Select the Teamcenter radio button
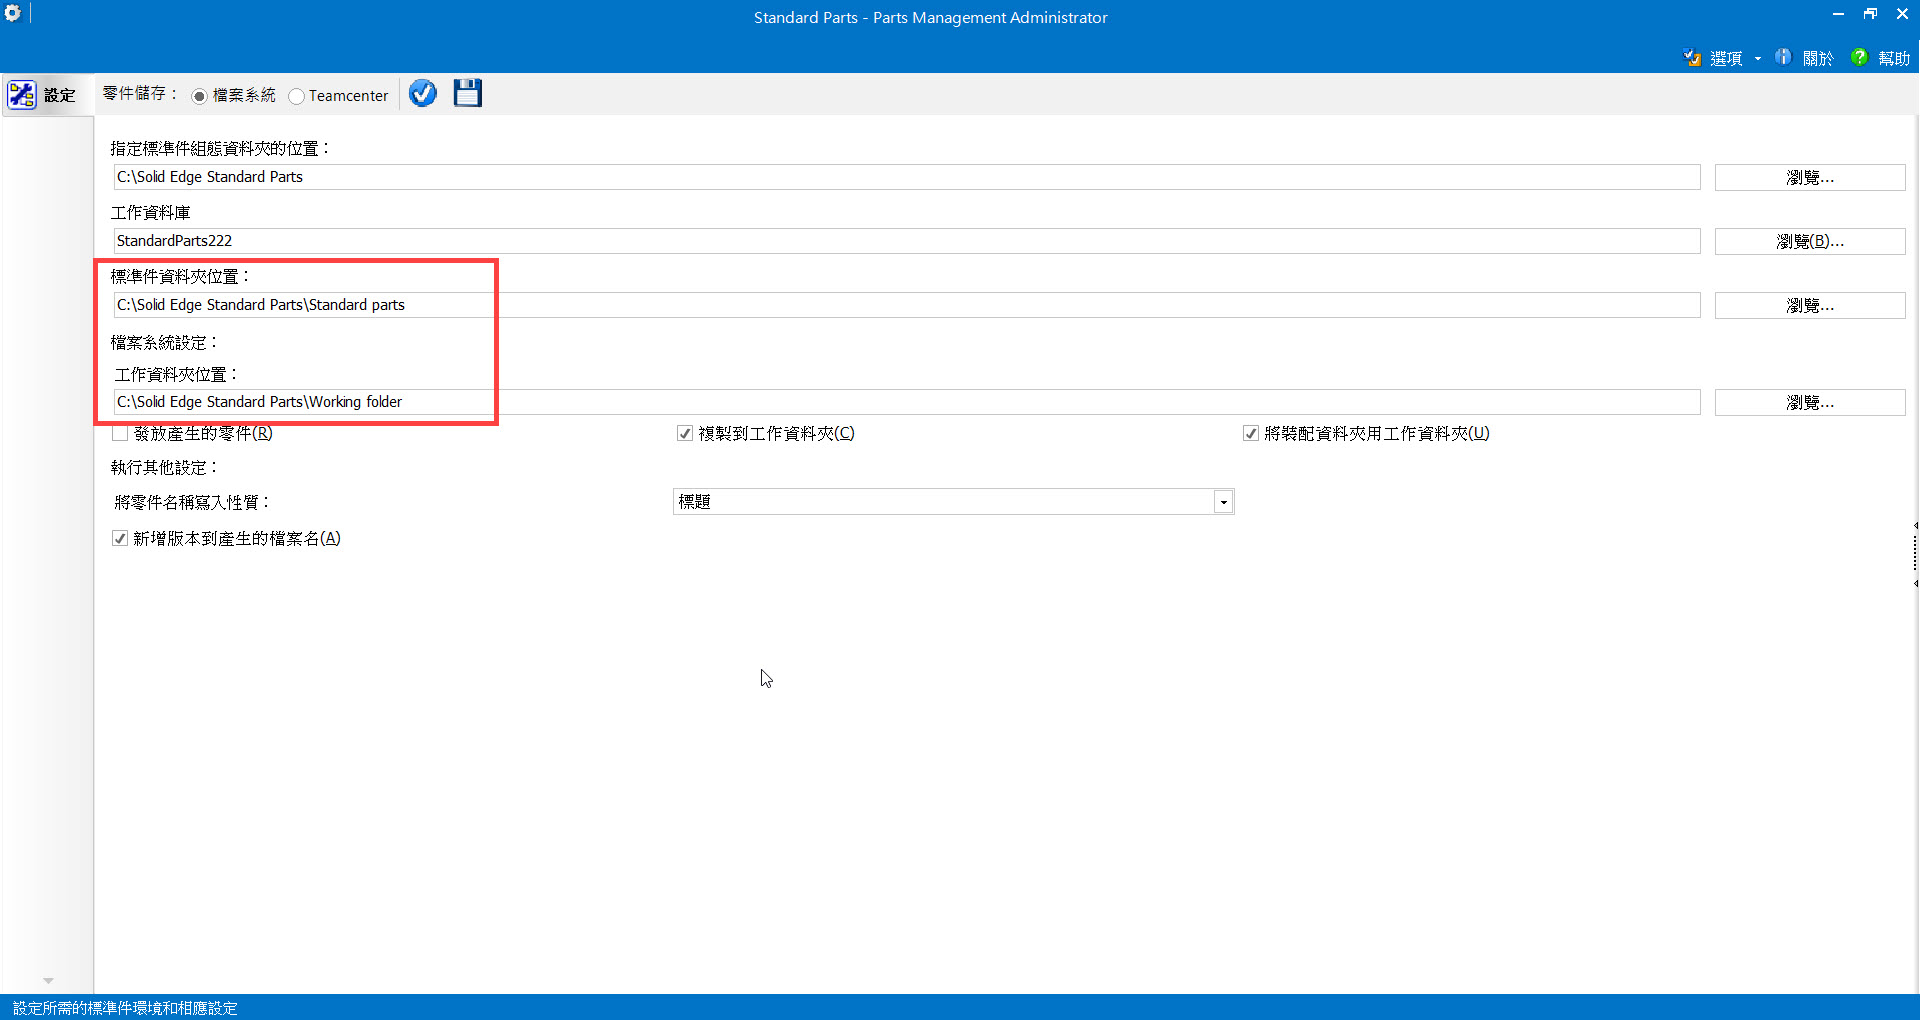The width and height of the screenshot is (1920, 1020). pyautogui.click(x=296, y=96)
